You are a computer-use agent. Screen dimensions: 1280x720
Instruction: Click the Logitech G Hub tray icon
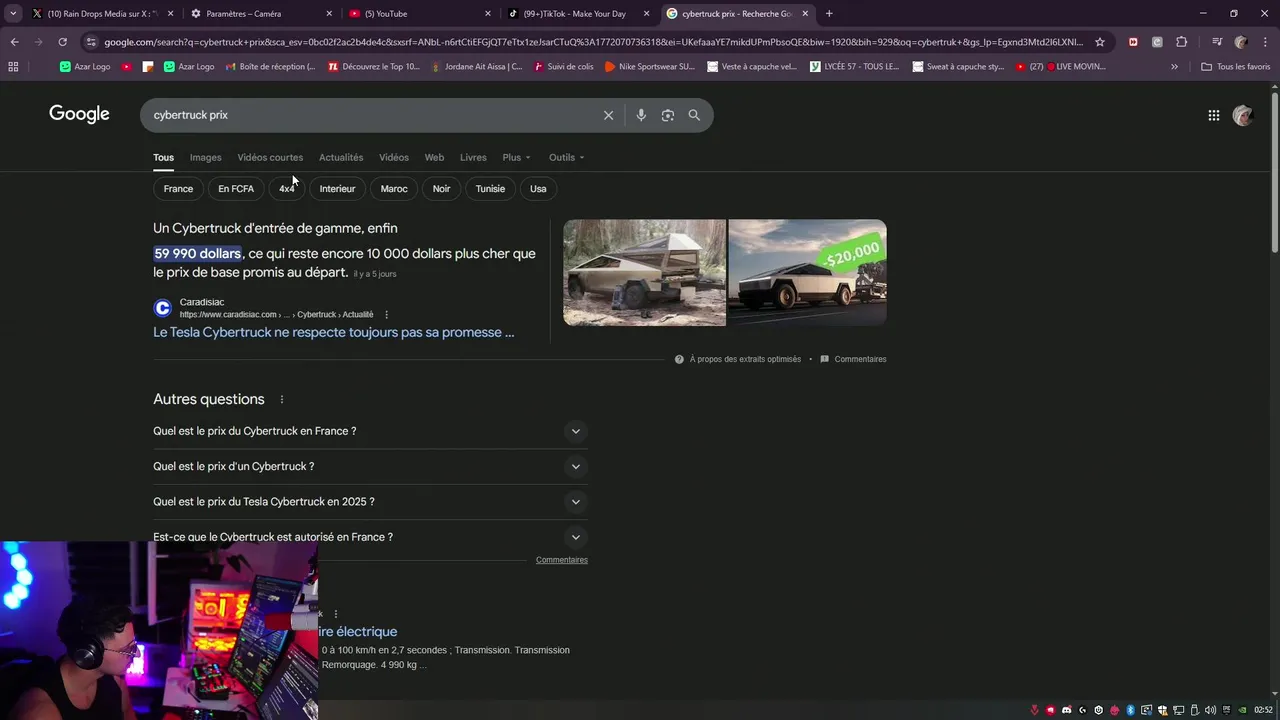tap(1082, 710)
